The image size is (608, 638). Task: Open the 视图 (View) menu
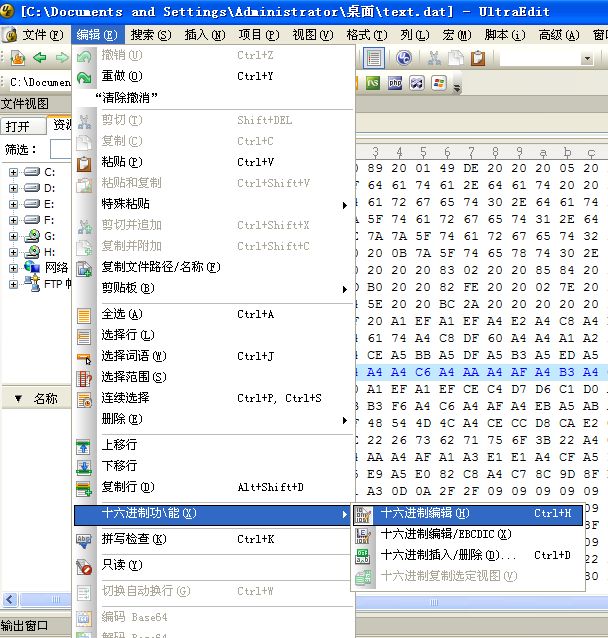point(313,35)
